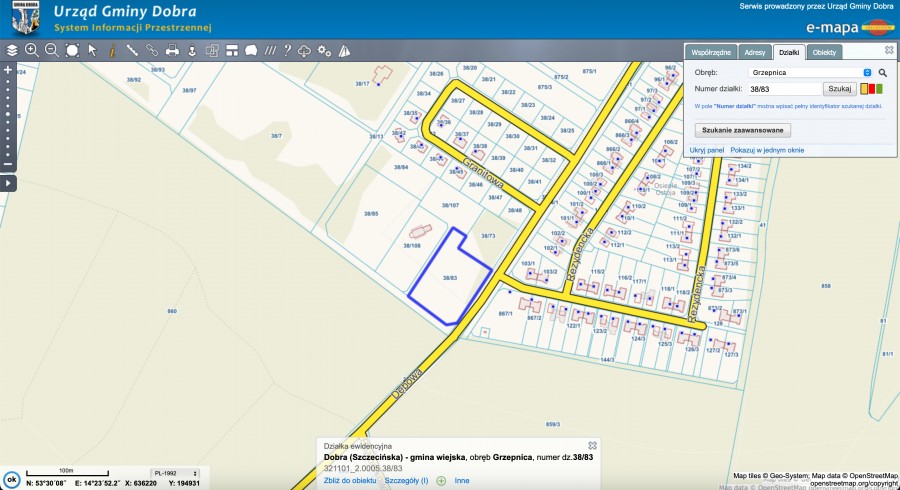Viewport: 900px width, 490px height.
Task: Activate the object info tool
Action: coord(113,49)
